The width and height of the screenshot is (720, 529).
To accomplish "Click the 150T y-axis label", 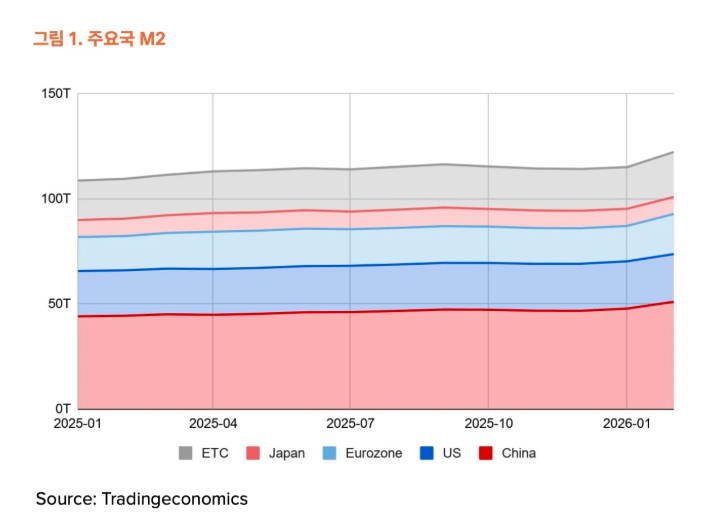I will click(x=56, y=93).
